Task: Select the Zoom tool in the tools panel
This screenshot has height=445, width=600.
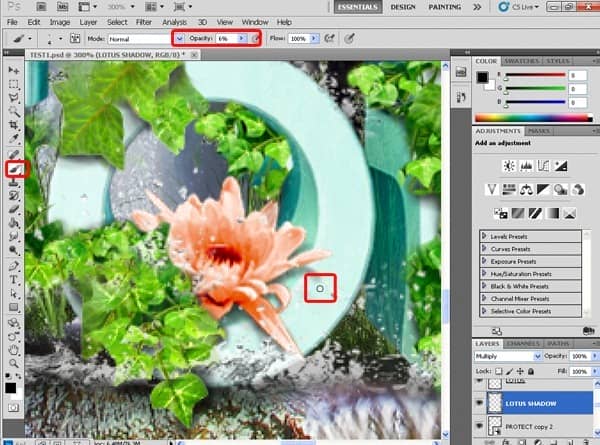Action: (x=14, y=363)
